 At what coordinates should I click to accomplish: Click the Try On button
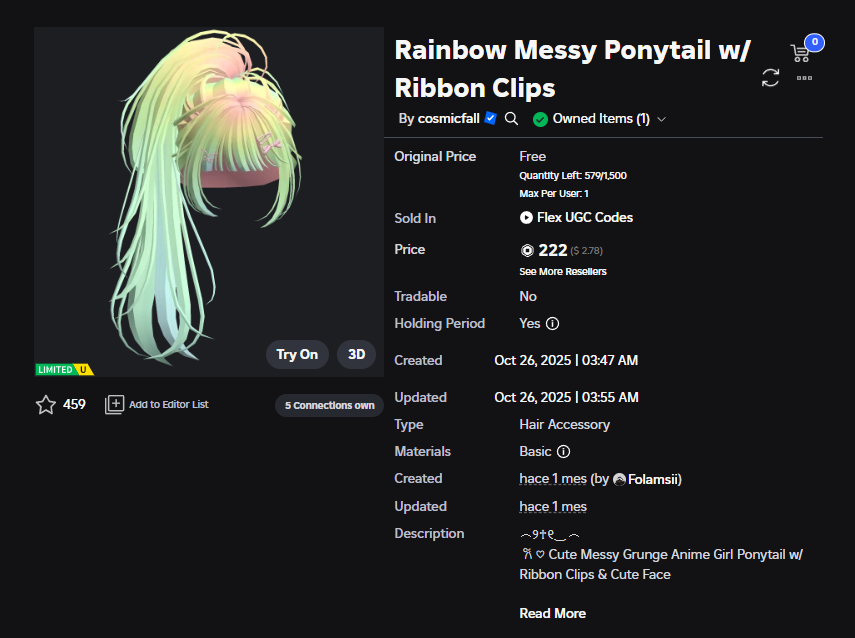click(x=297, y=354)
